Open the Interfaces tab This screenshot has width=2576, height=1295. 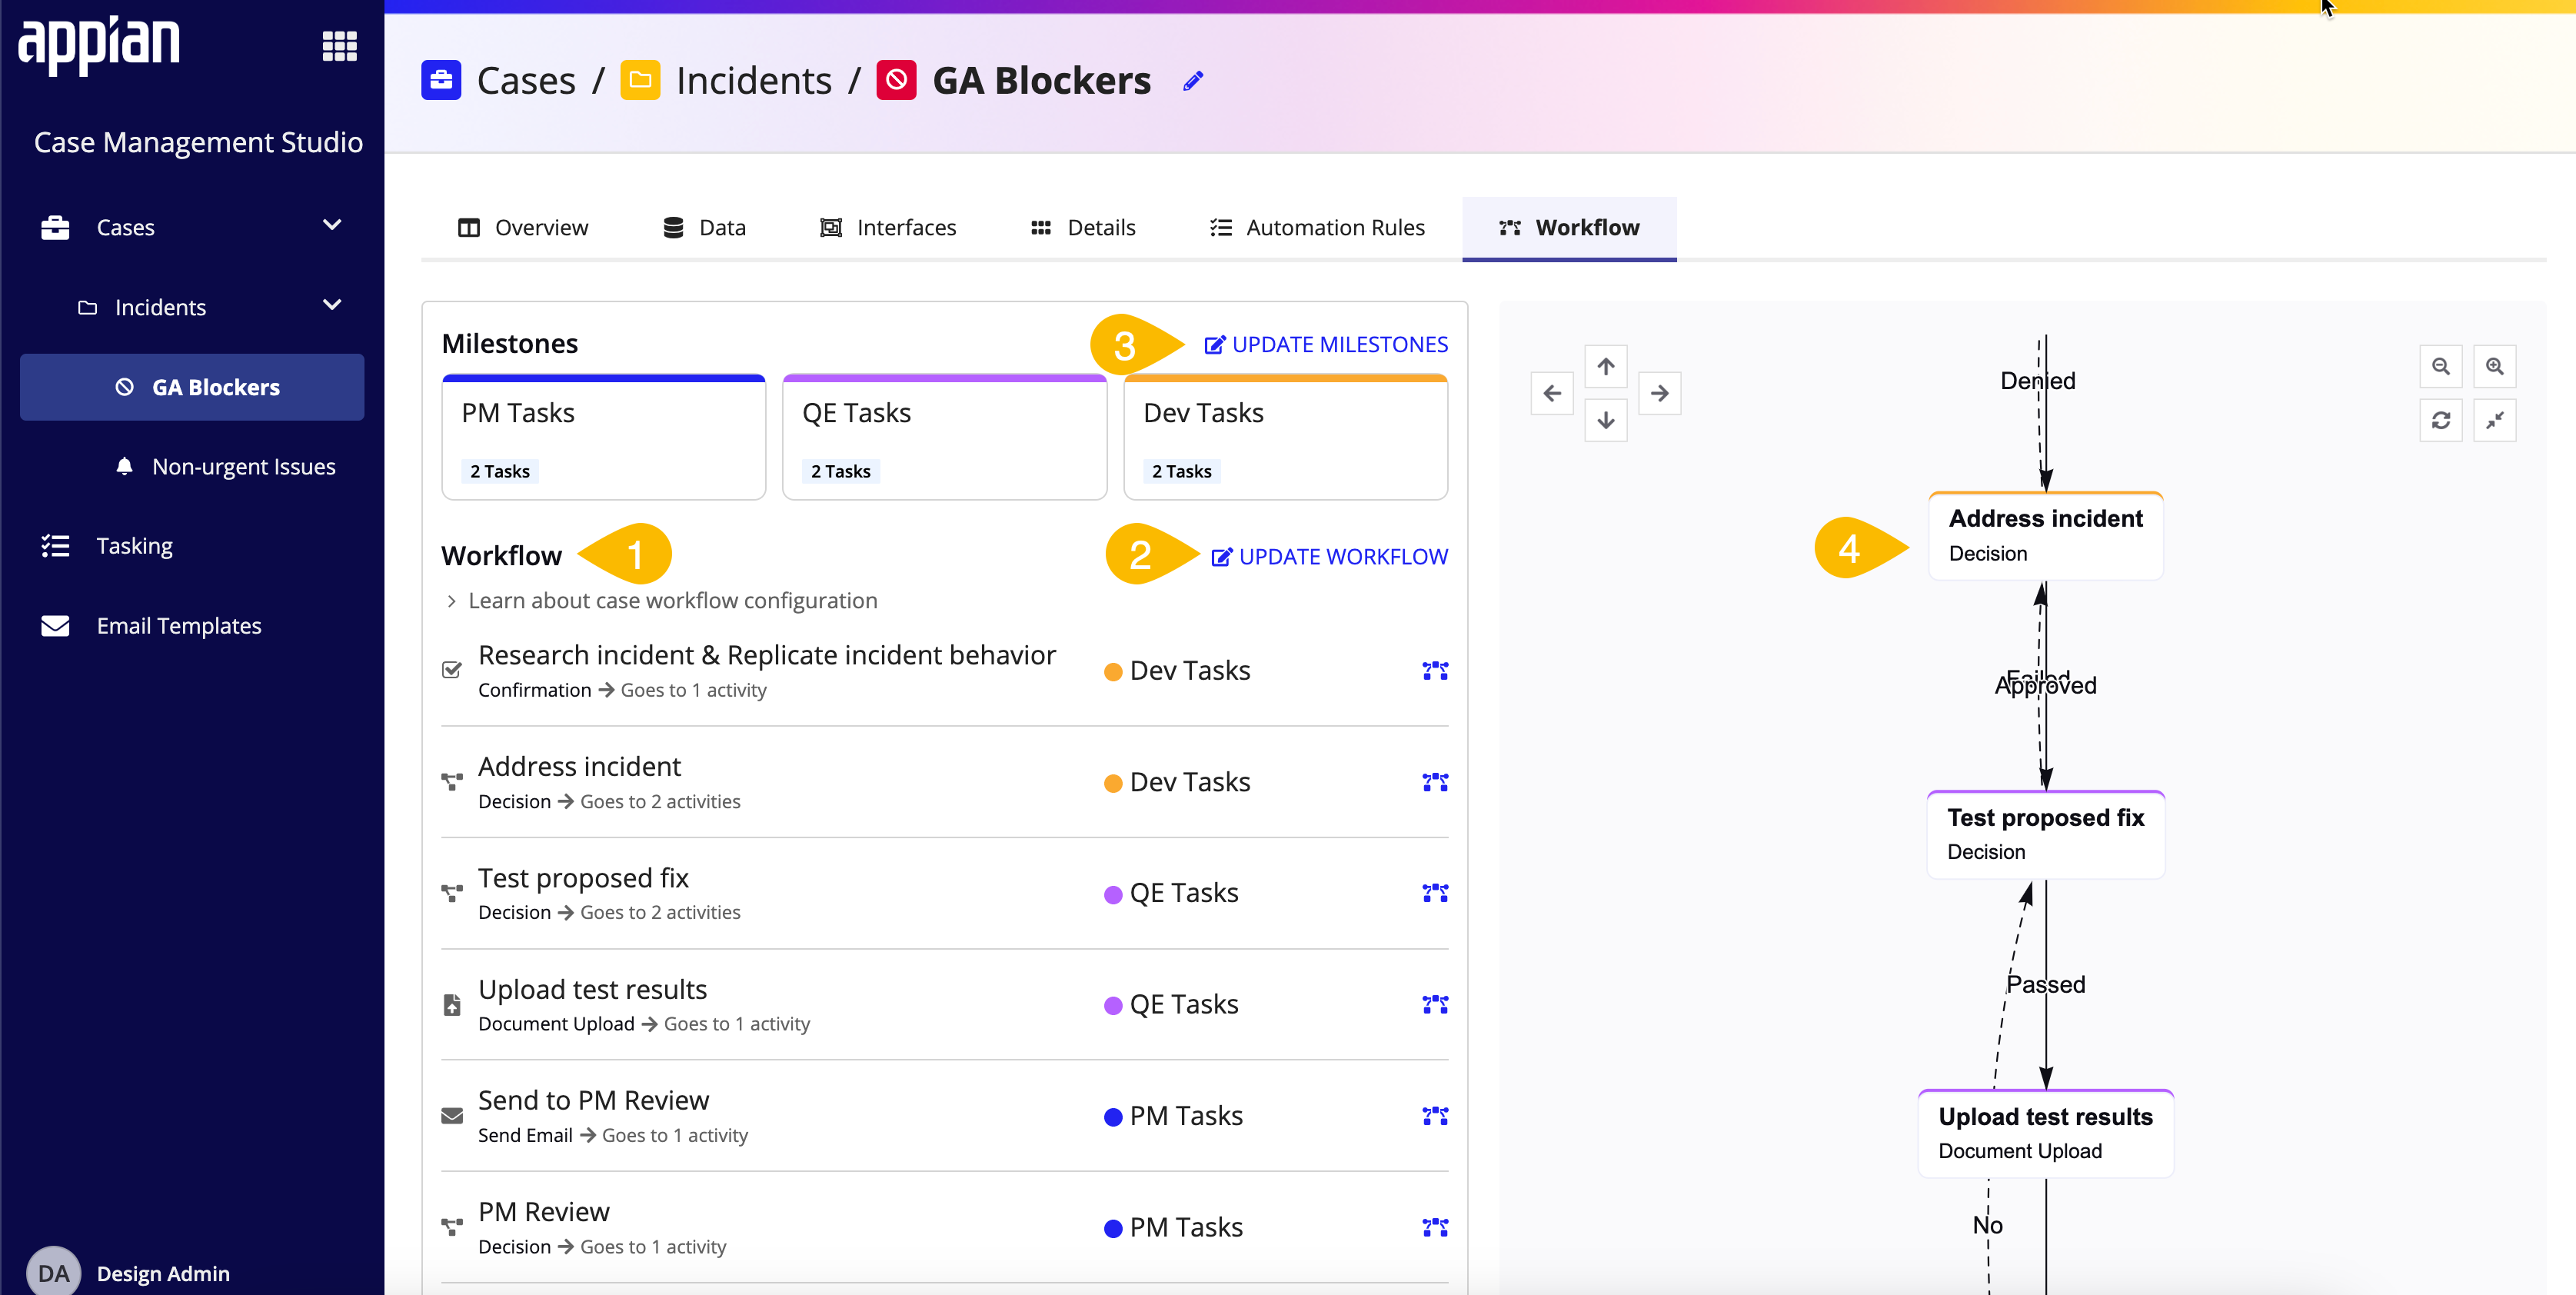(888, 227)
